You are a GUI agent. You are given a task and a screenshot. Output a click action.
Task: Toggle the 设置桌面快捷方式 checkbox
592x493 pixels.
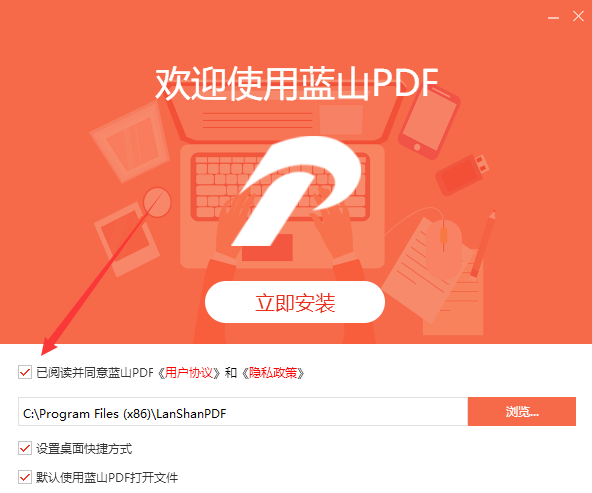pyautogui.click(x=25, y=448)
